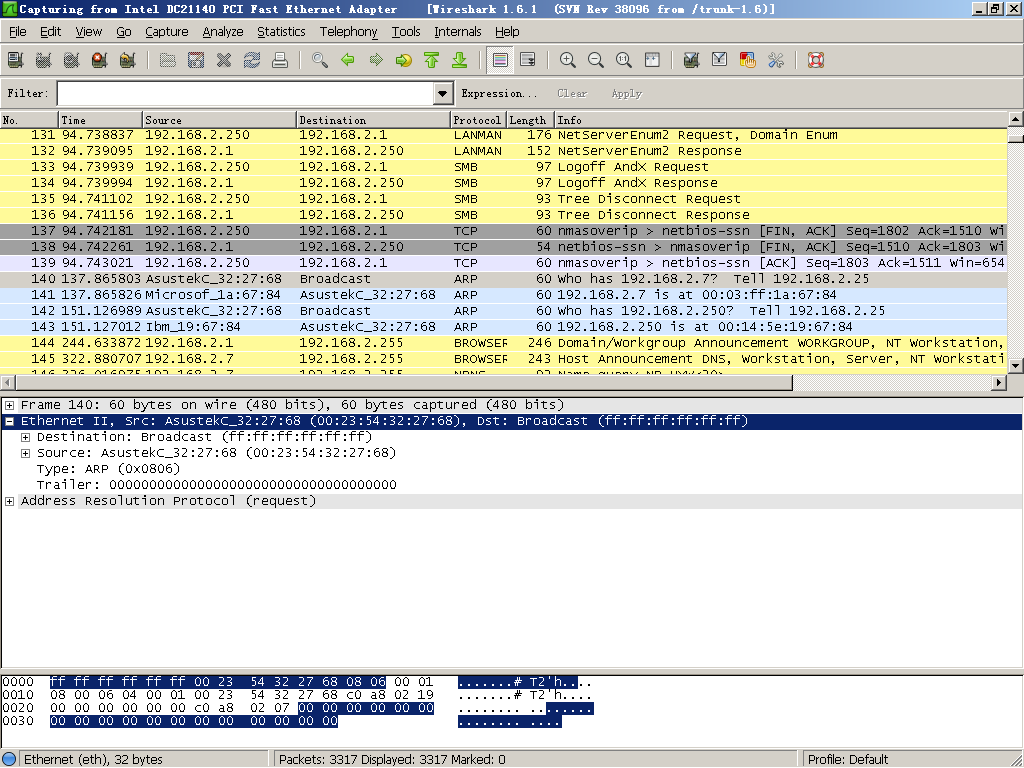
Task: Open the Statistics menu
Action: (281, 31)
